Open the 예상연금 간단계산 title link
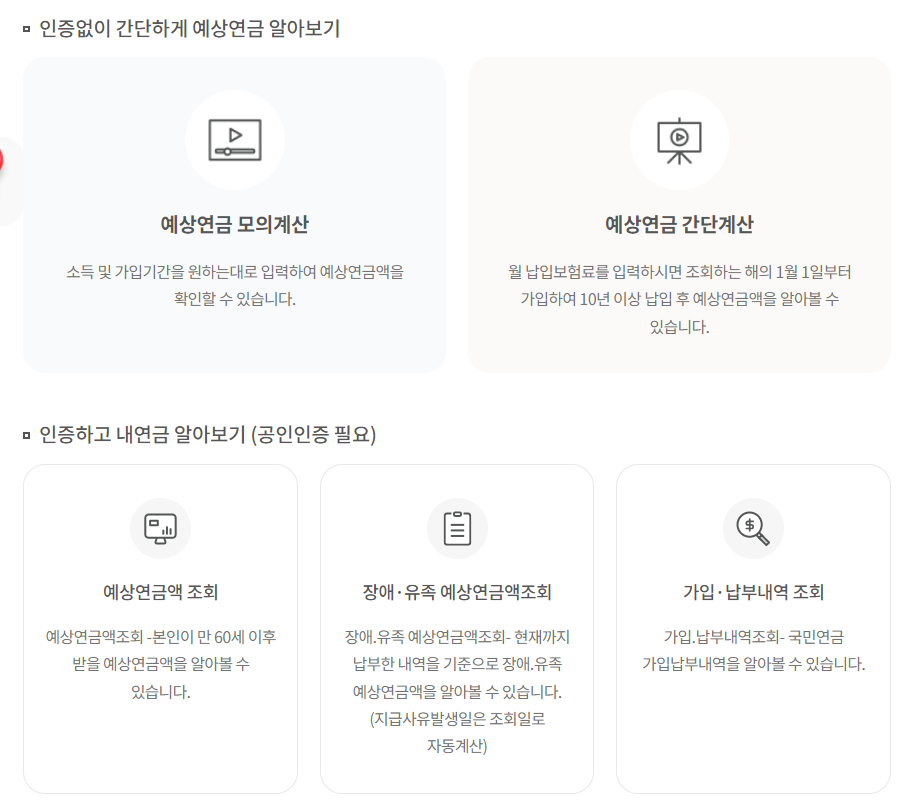This screenshot has height=805, width=912. (x=679, y=225)
